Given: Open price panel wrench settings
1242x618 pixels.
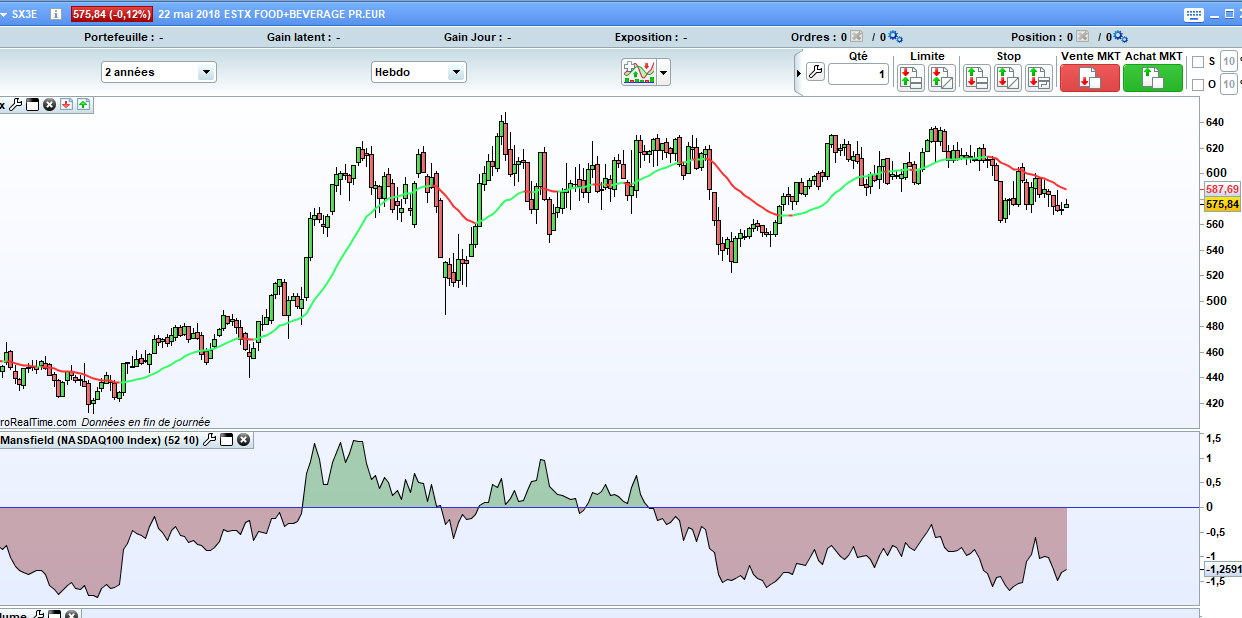Looking at the screenshot, I should pyautogui.click(x=16, y=104).
